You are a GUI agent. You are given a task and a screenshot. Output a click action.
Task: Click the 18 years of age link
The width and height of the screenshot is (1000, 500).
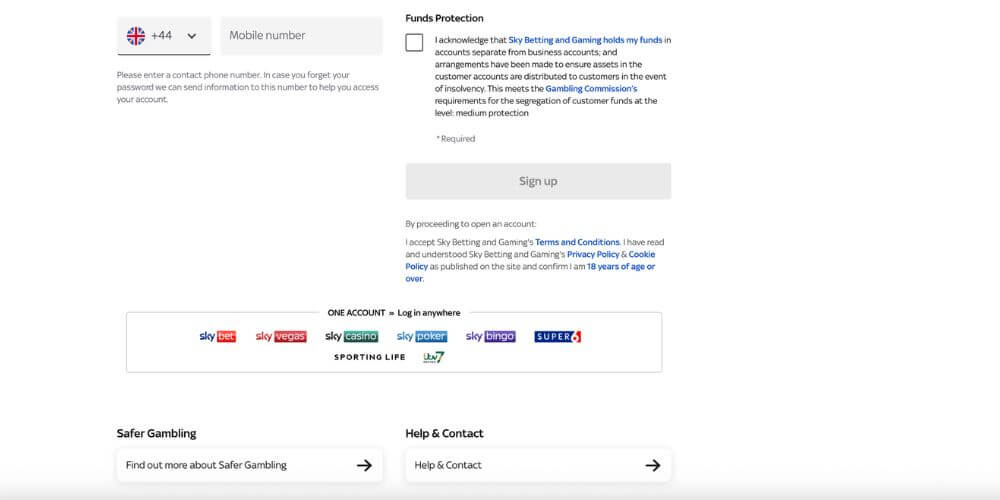point(620,267)
